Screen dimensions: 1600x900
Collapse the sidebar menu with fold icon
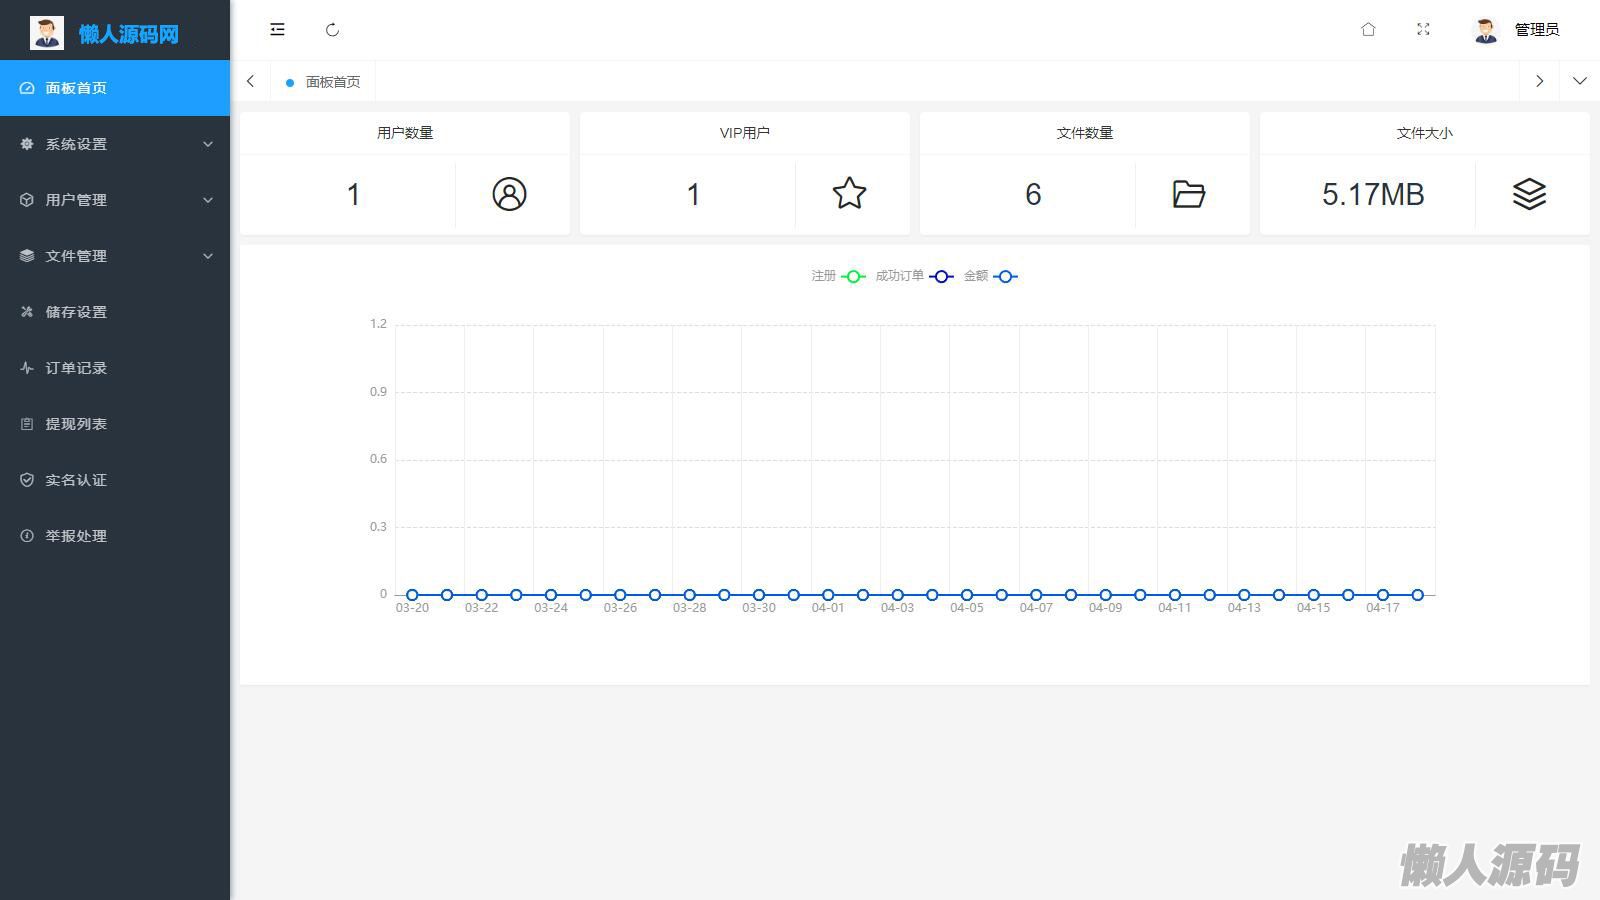click(277, 30)
